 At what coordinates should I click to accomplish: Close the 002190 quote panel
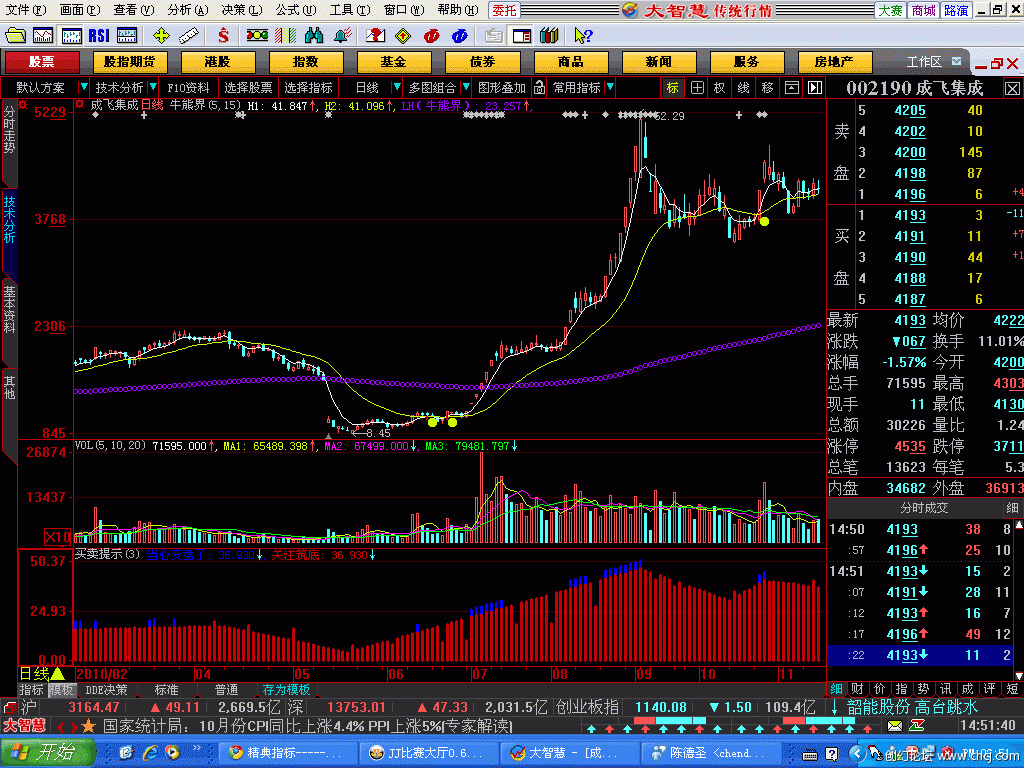click(1012, 88)
